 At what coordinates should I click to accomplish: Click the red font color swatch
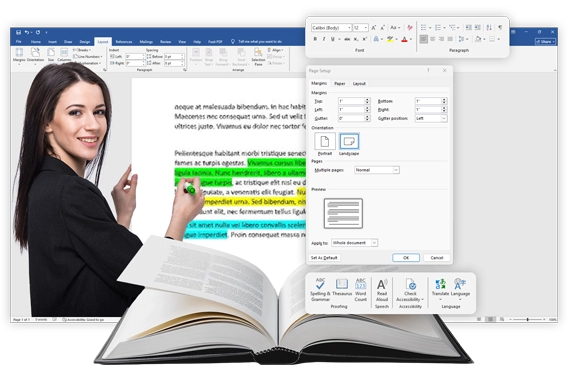point(404,39)
